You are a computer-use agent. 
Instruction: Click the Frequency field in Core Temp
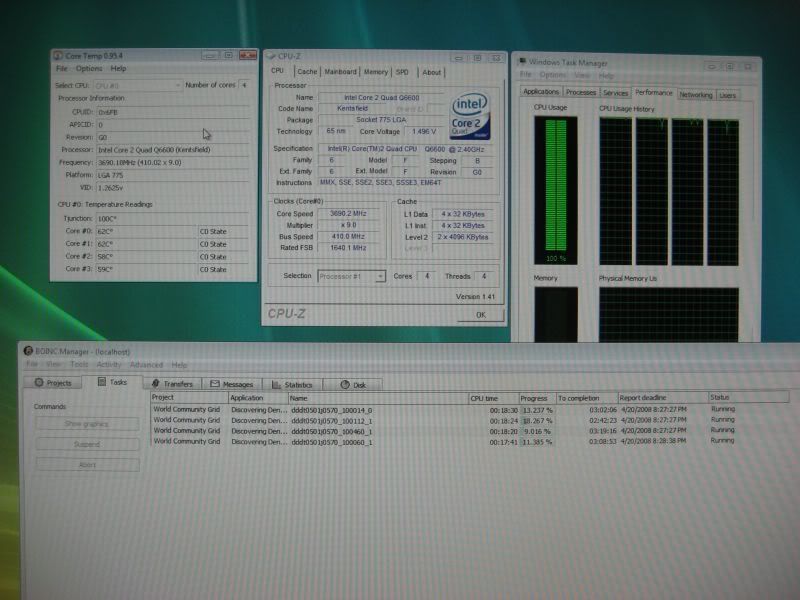[172, 163]
